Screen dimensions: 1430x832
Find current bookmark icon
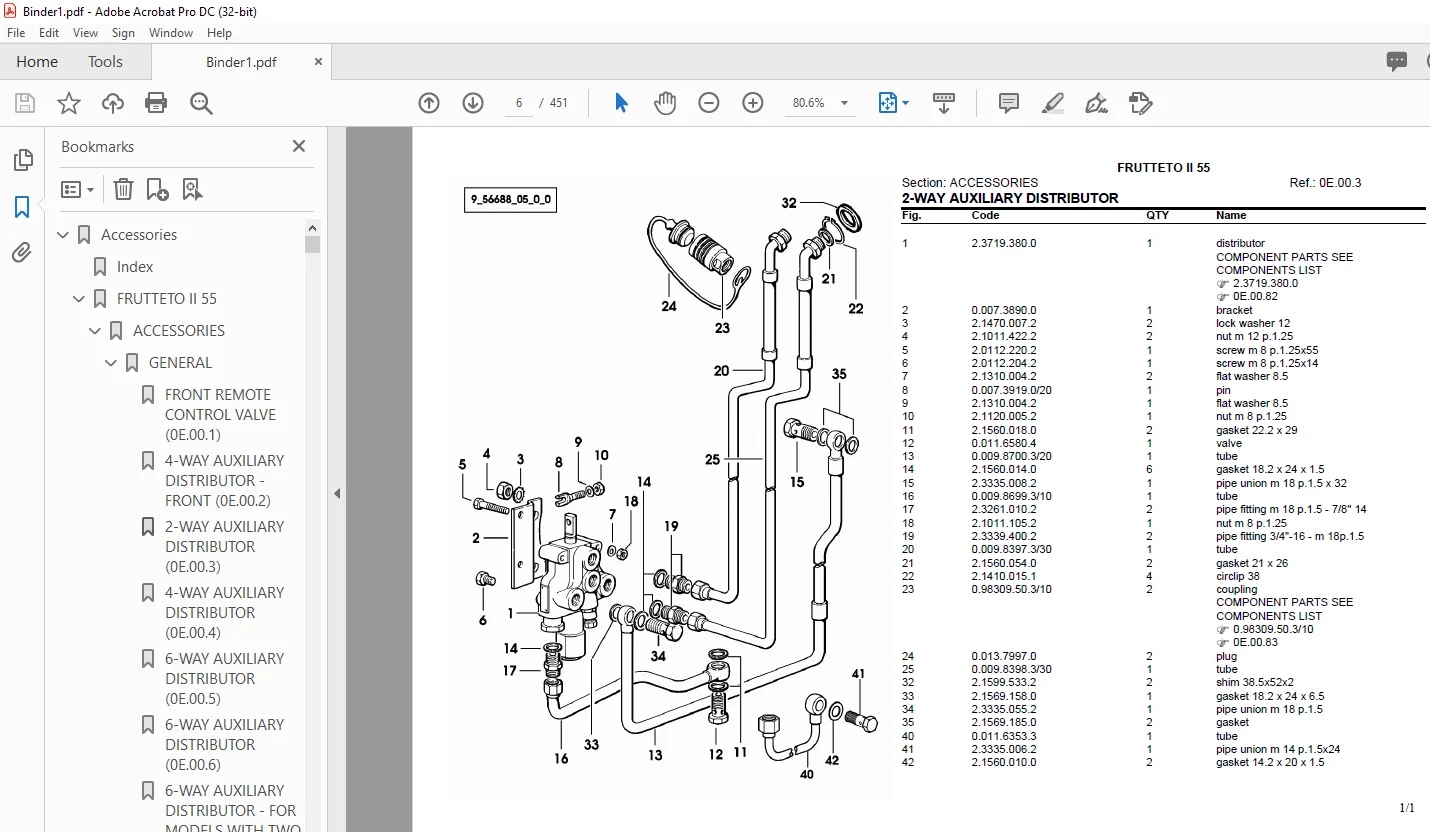point(192,189)
